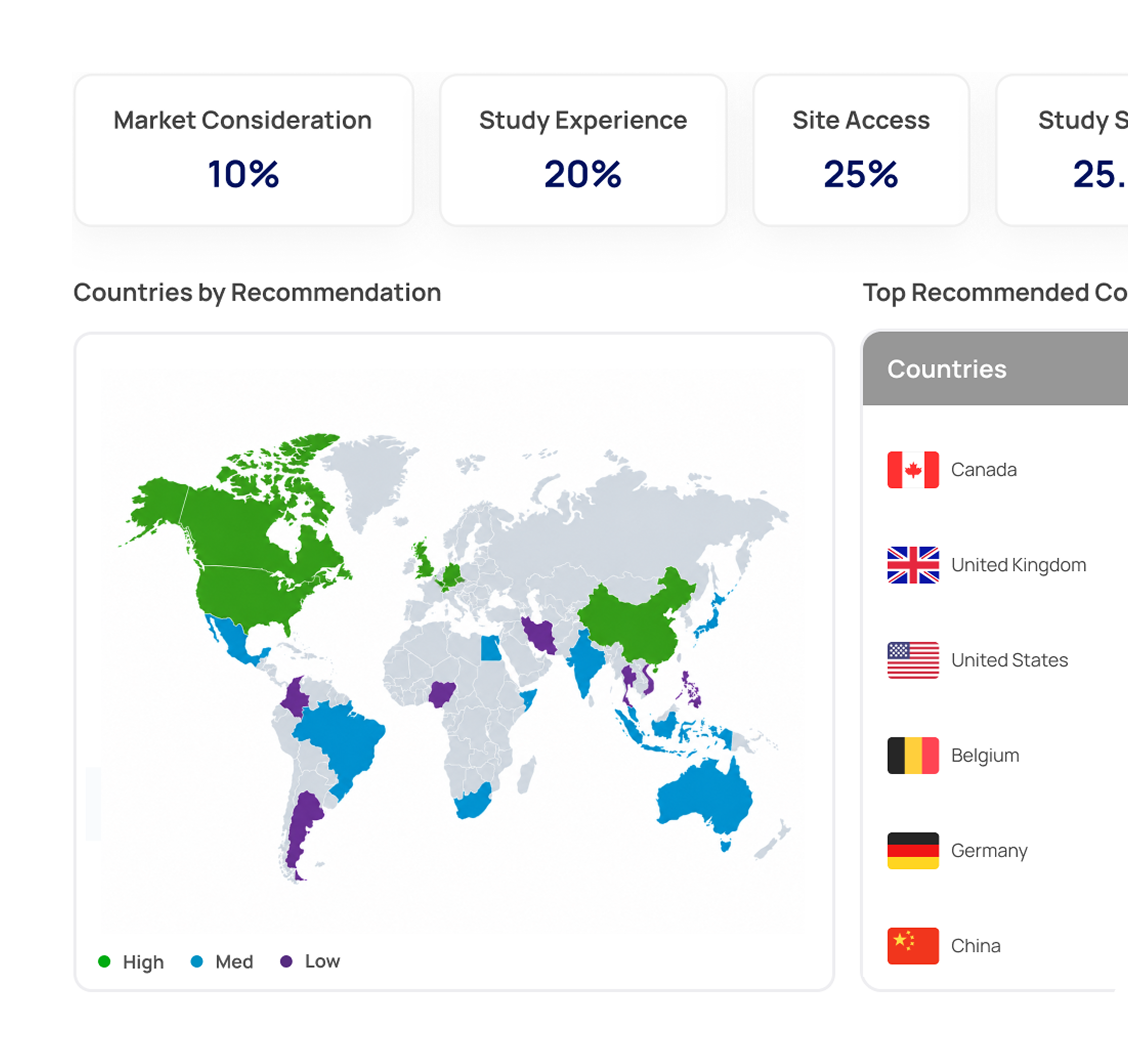
Task: Click the Countries by Recommendation heading
Action: (258, 292)
